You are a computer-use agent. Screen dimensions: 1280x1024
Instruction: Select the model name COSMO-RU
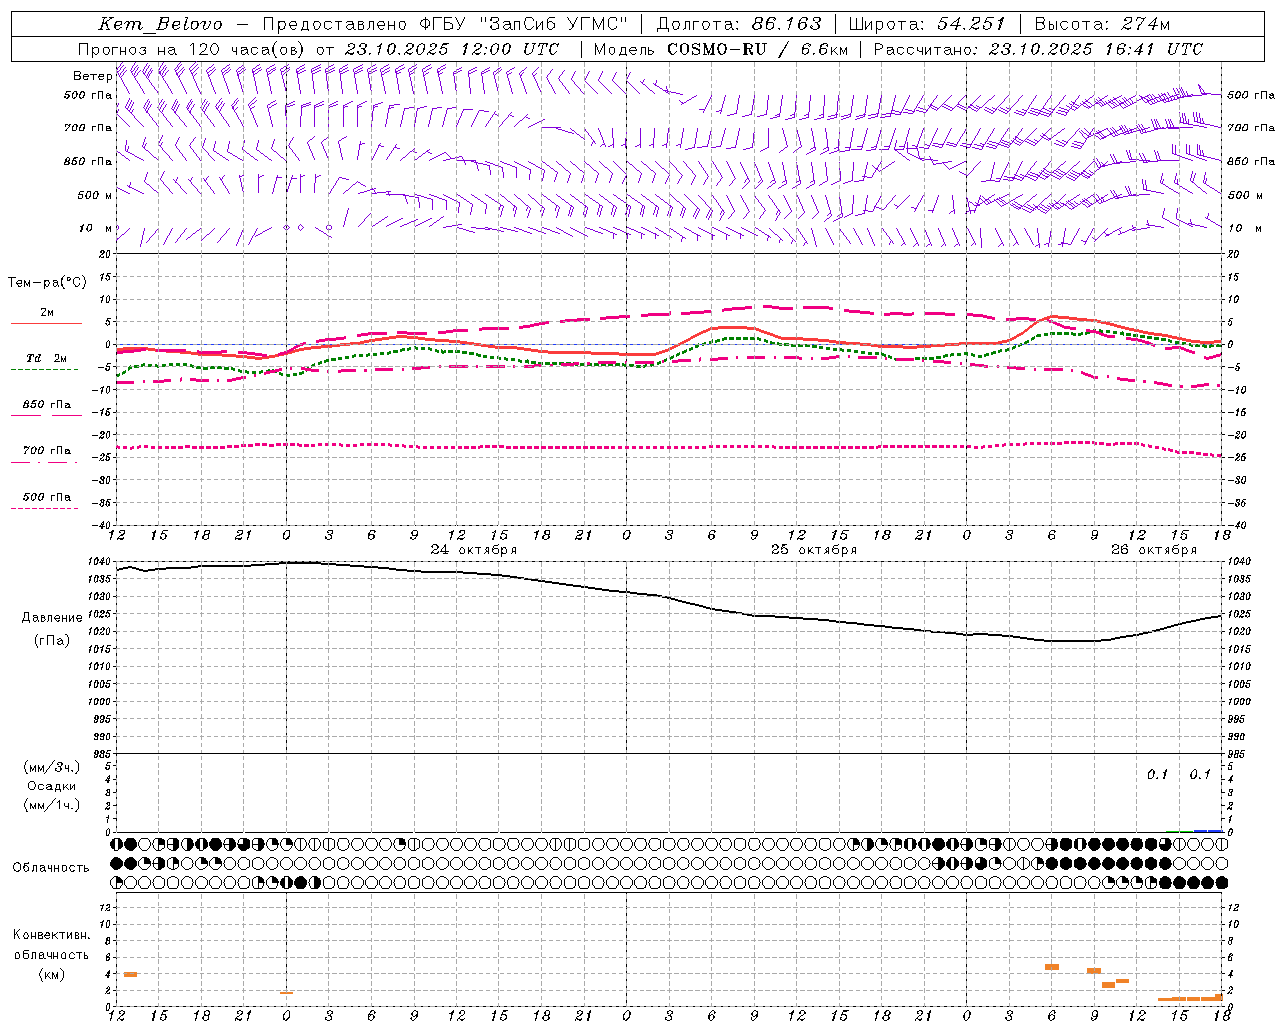pos(718,49)
